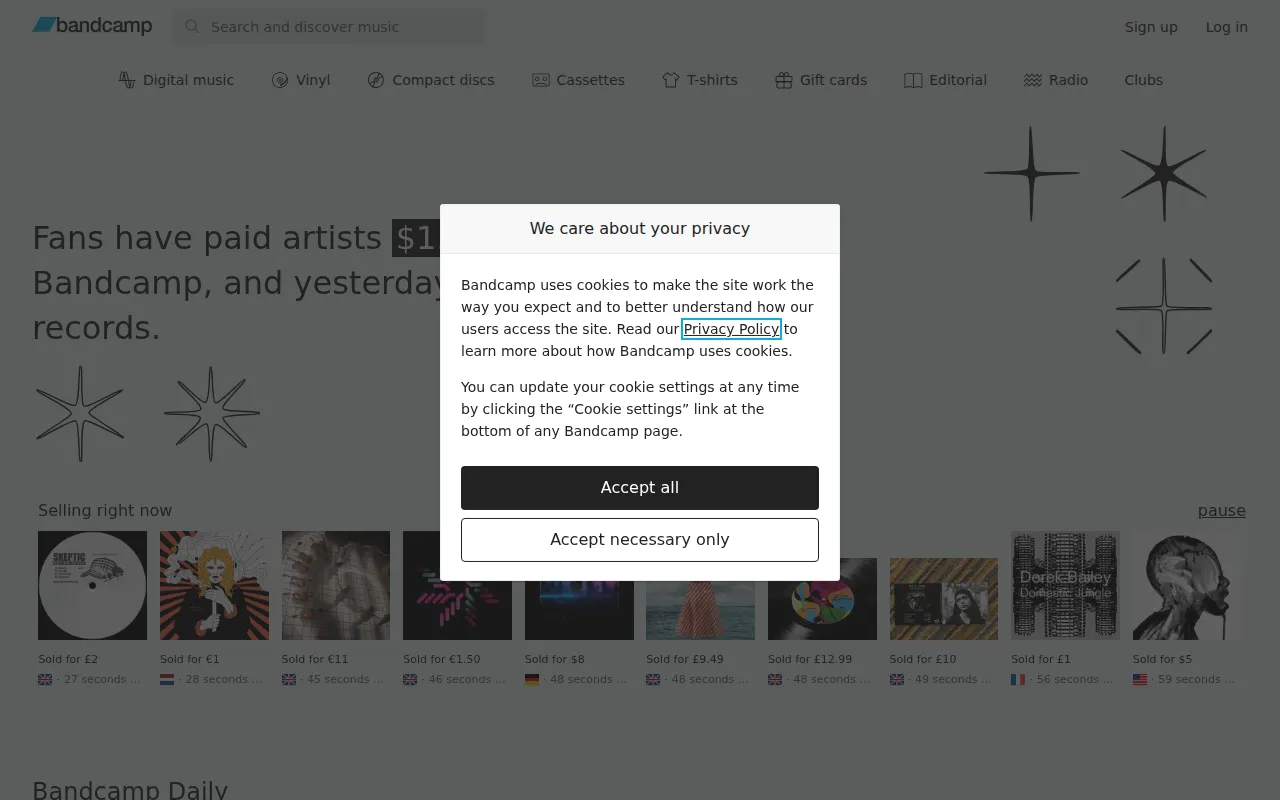Click the 'Bandcamp Daily' heading
1280x800 pixels.
[x=130, y=790]
